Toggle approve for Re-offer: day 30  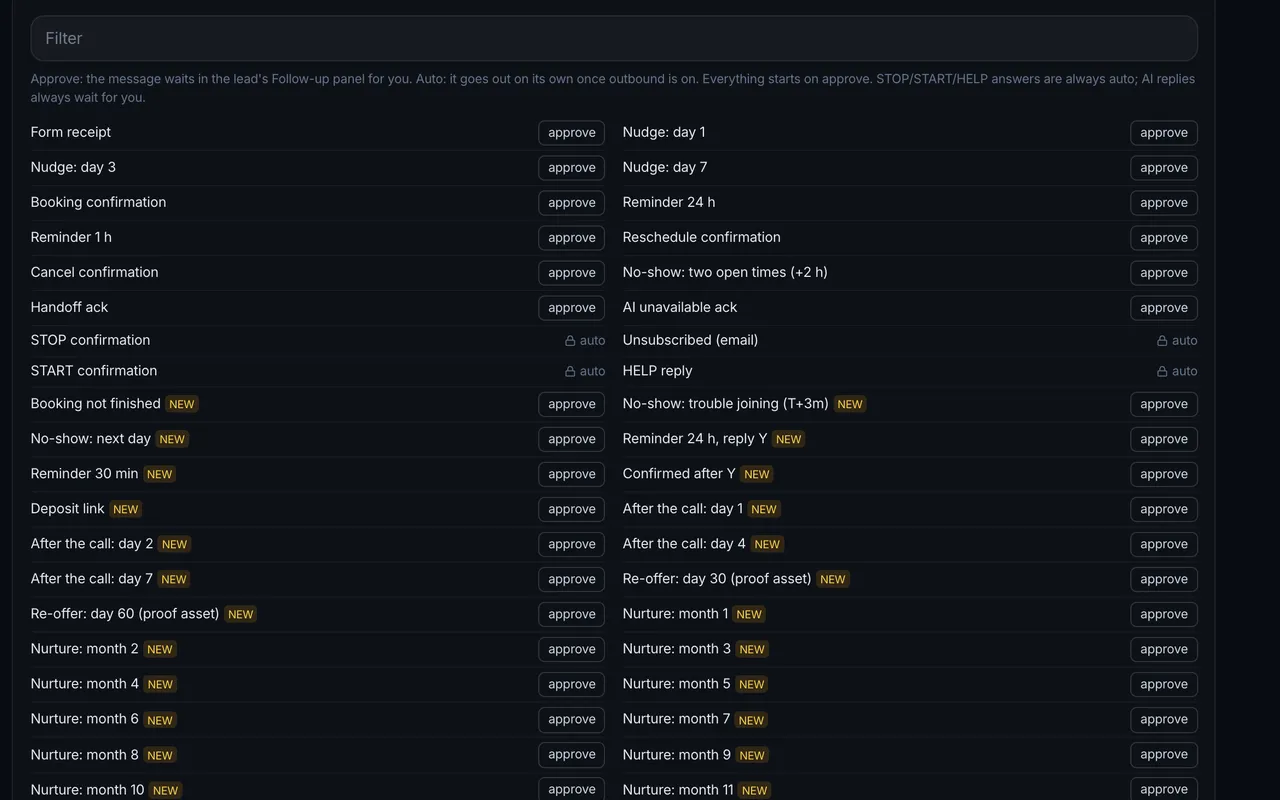(1164, 579)
